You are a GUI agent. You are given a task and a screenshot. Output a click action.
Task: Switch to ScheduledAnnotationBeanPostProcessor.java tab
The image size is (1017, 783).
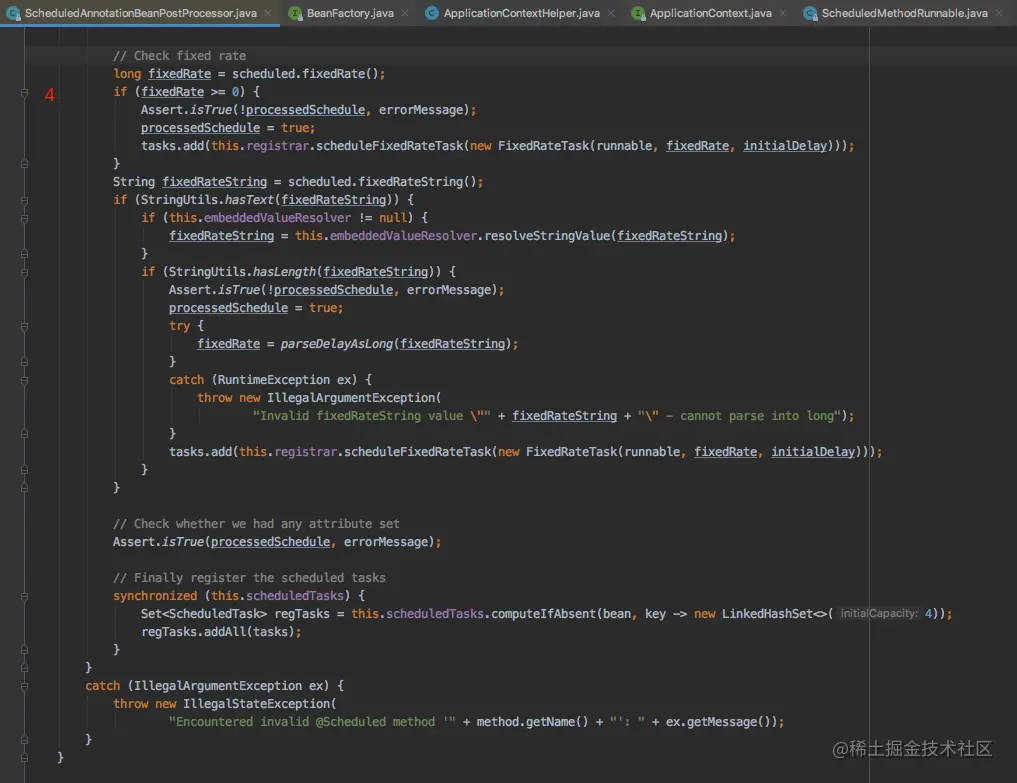pos(140,13)
